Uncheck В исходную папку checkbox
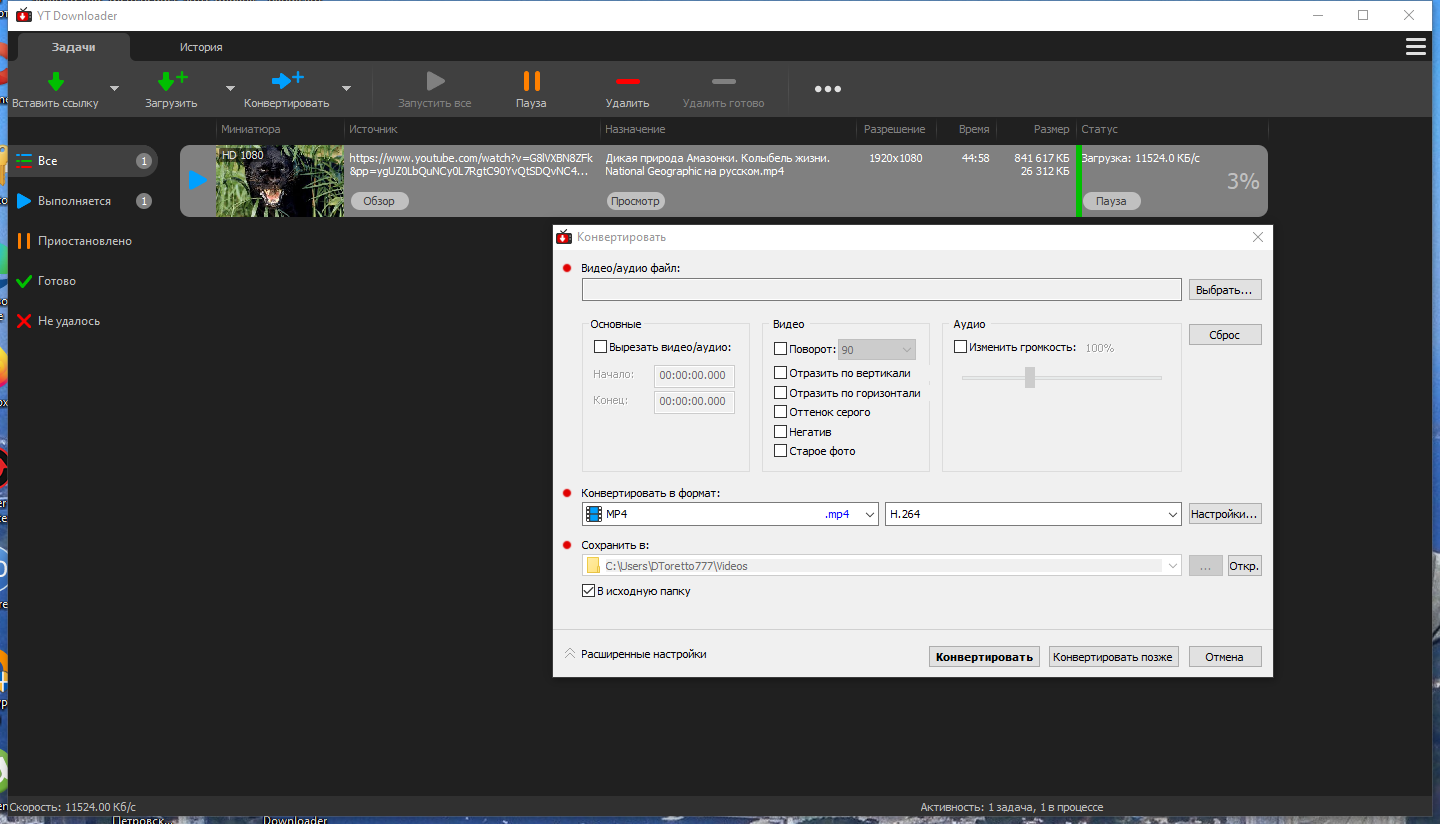 tap(588, 591)
